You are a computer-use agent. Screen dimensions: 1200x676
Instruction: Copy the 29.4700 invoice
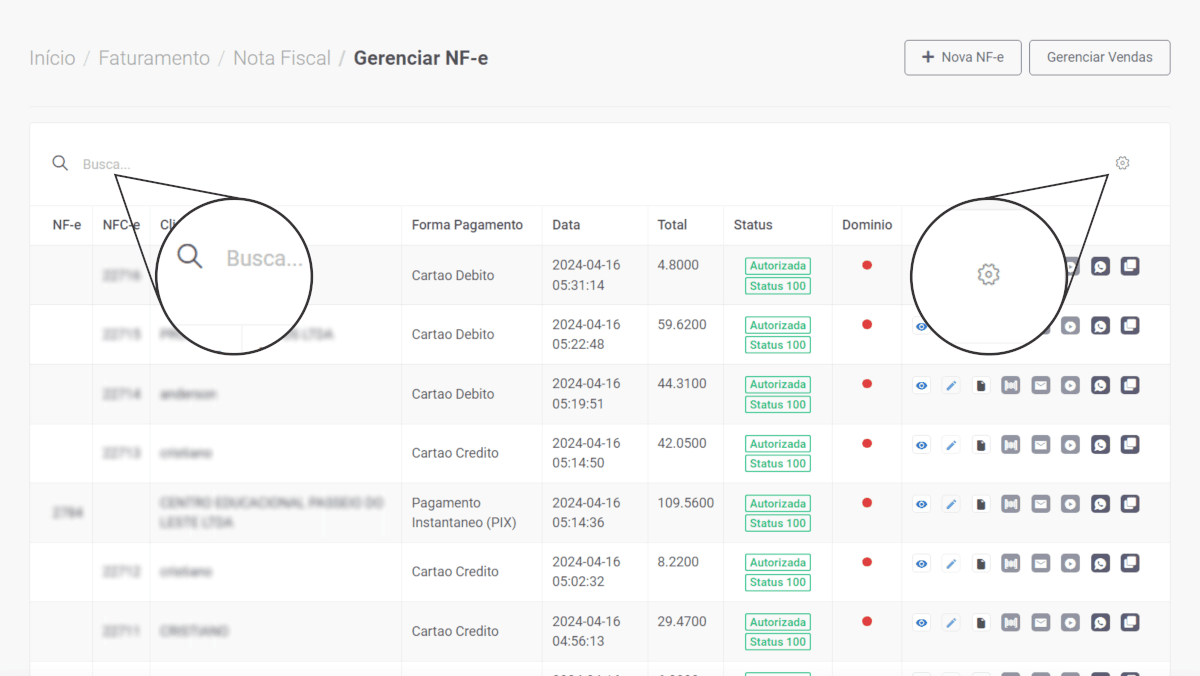pyautogui.click(x=1130, y=622)
